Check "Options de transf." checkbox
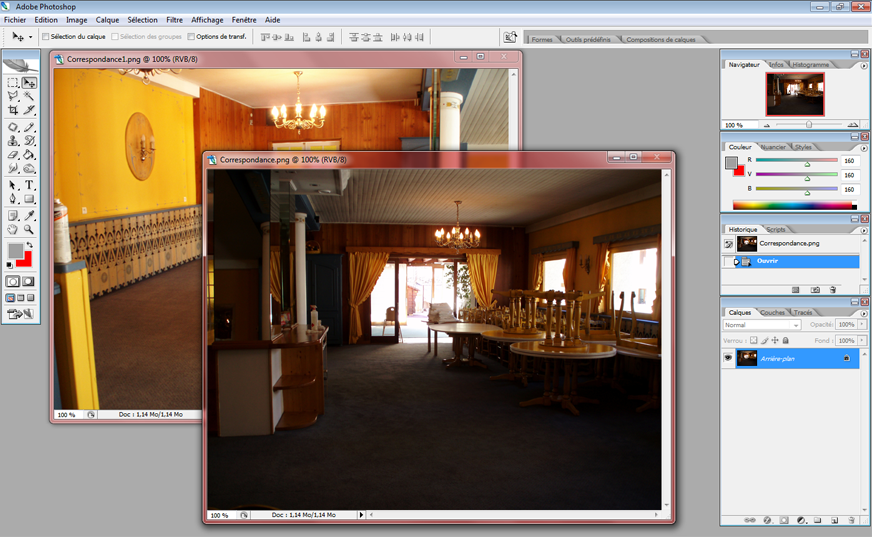 tap(191, 37)
